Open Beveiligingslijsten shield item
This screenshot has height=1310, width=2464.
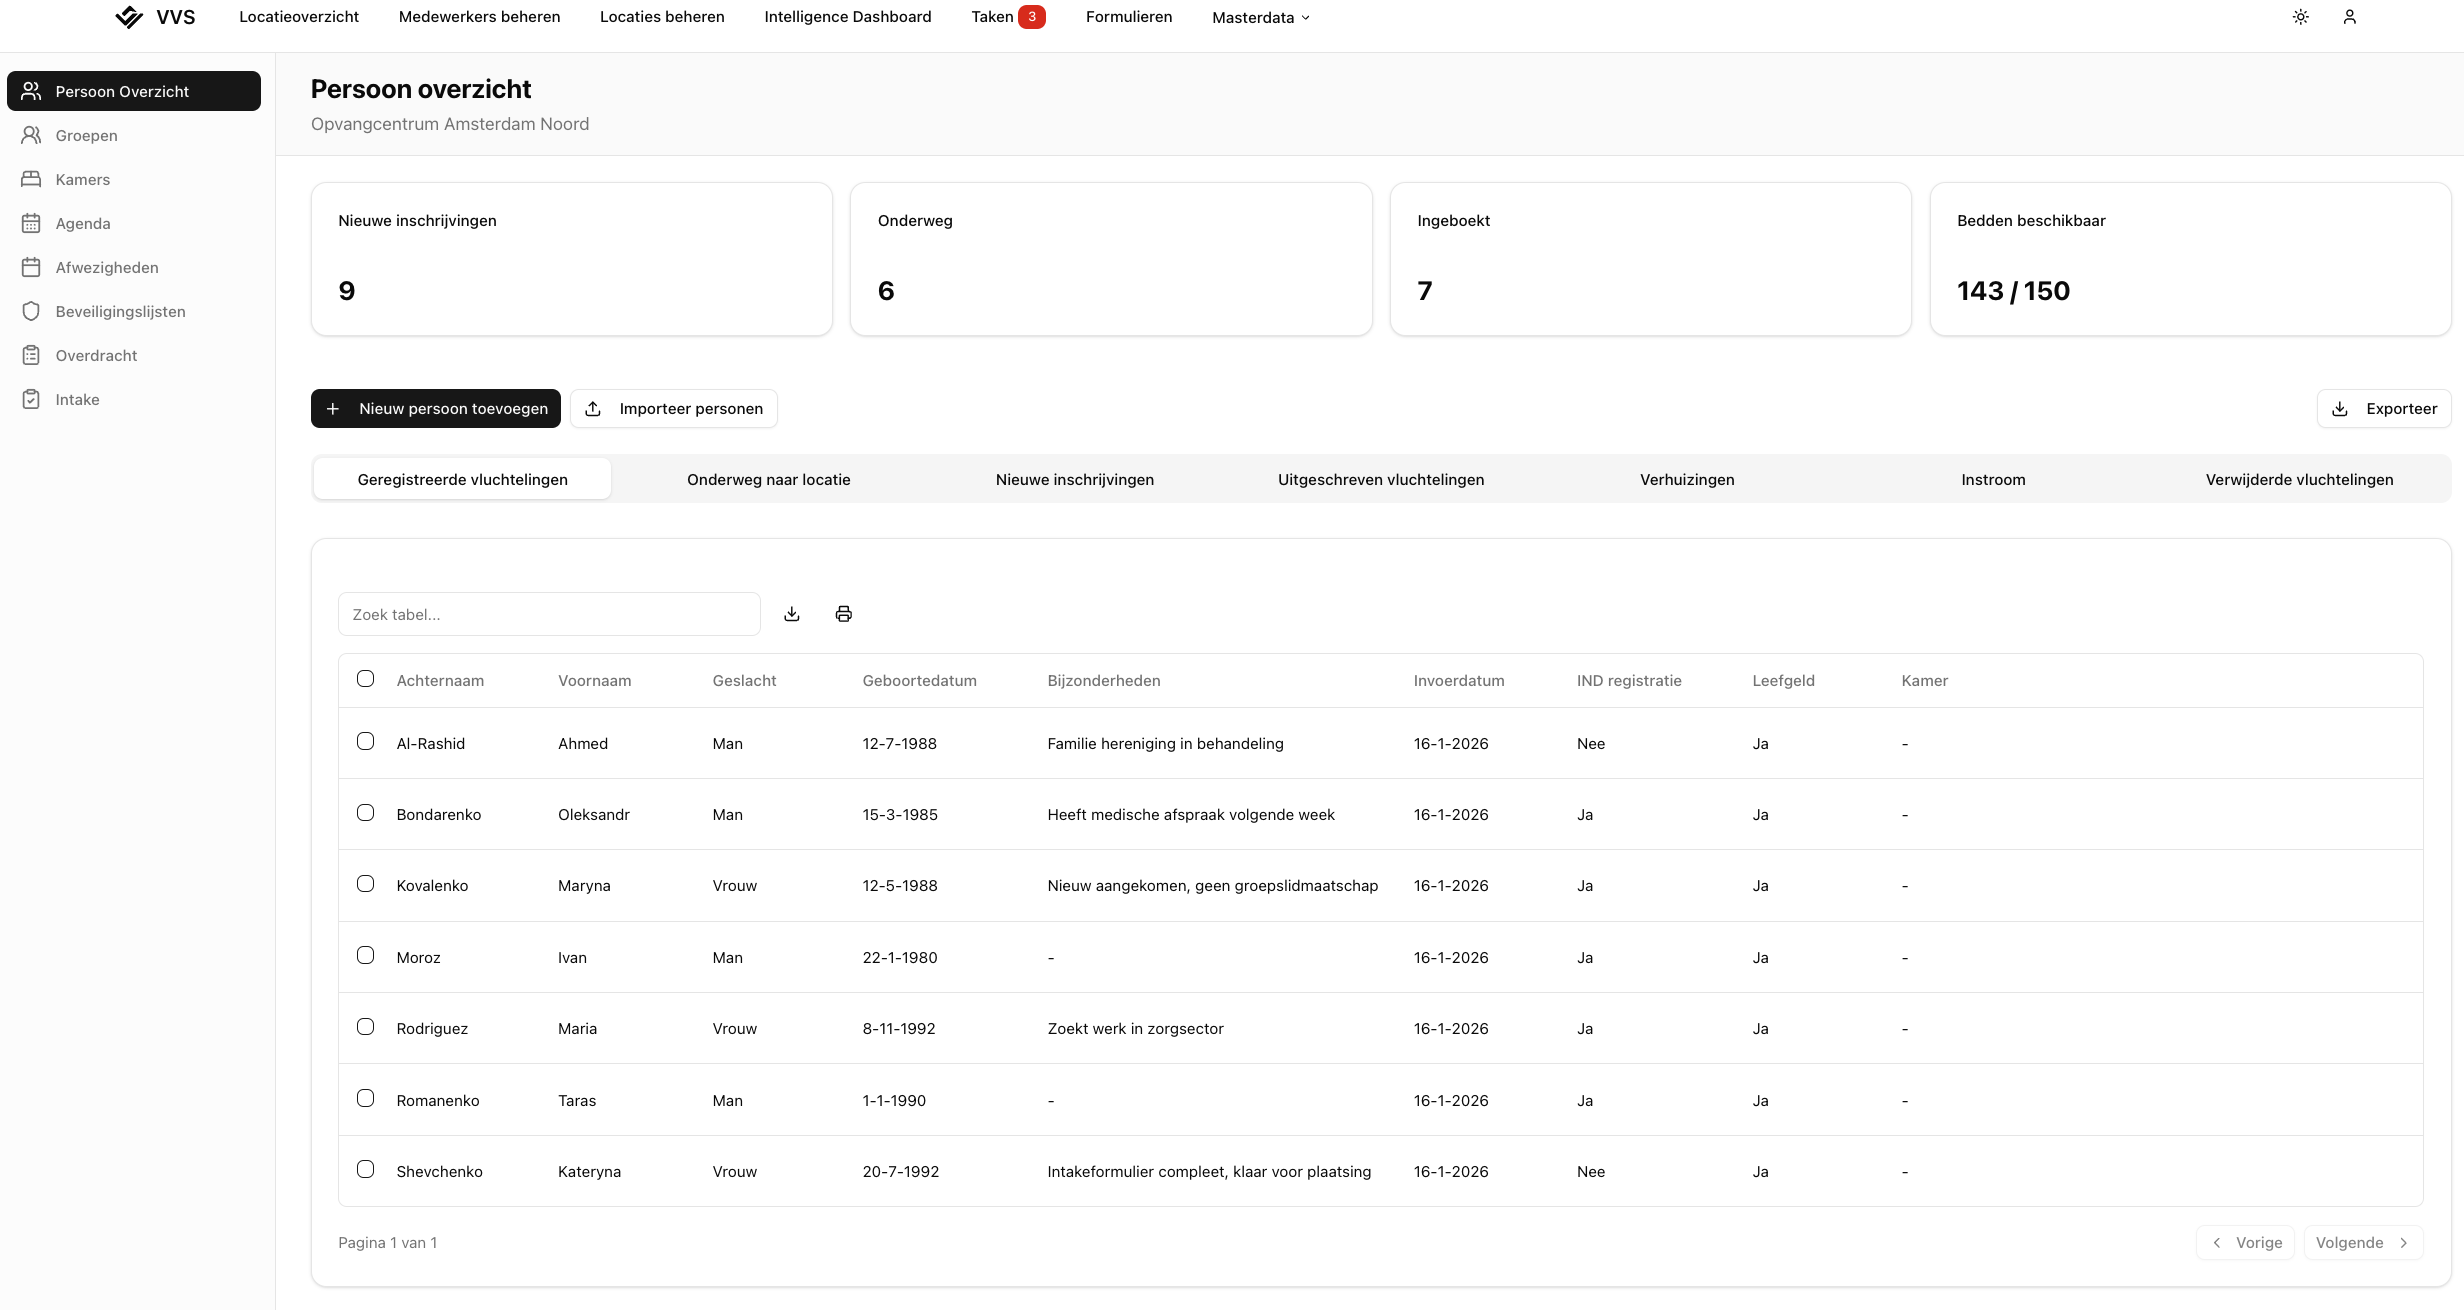pos(120,312)
